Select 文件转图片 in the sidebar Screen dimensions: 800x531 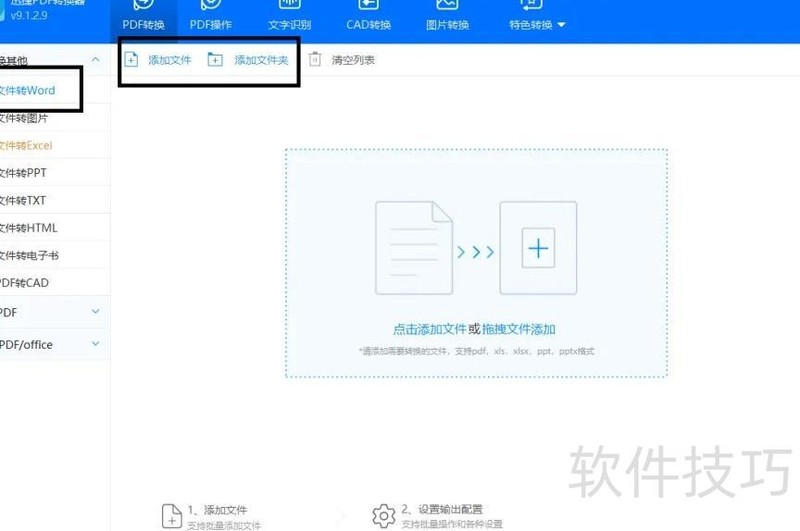[x=55, y=118]
